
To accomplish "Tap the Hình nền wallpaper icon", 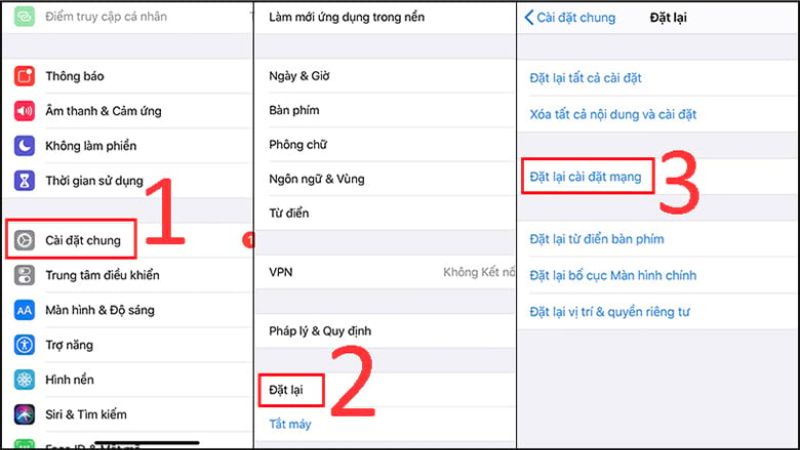I will click(x=24, y=379).
